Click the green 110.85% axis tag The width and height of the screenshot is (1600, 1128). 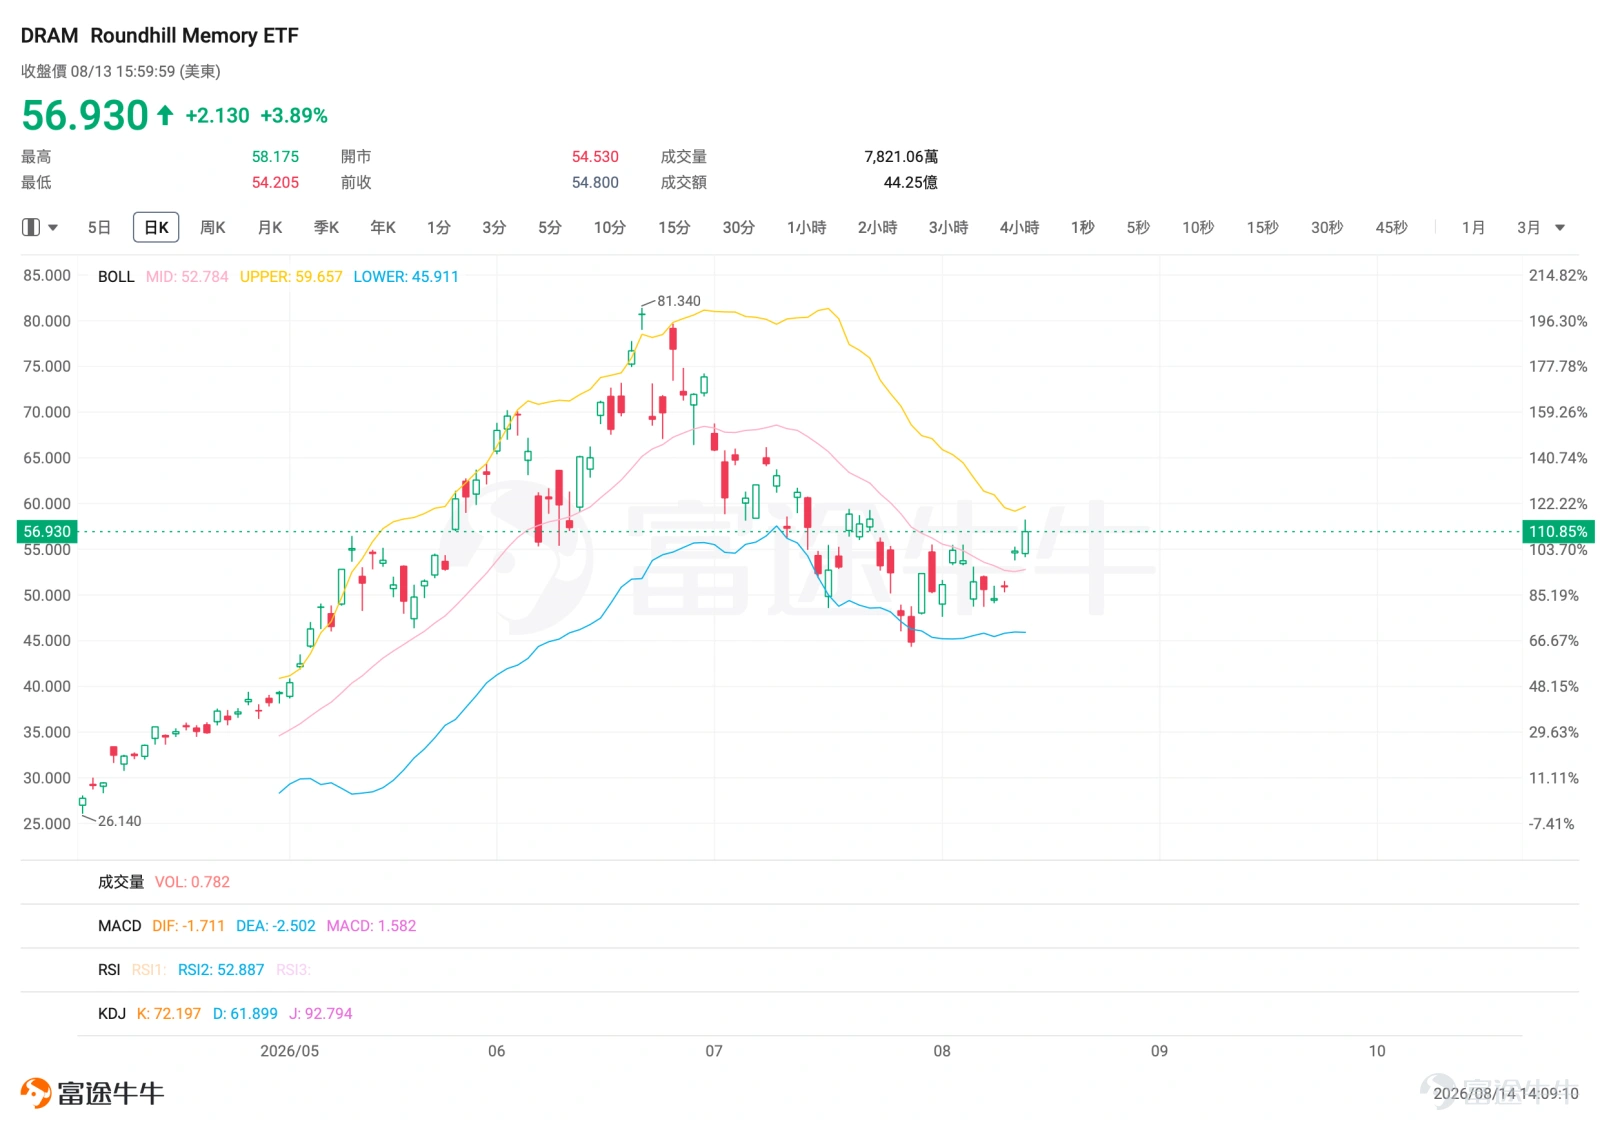coord(1558,532)
